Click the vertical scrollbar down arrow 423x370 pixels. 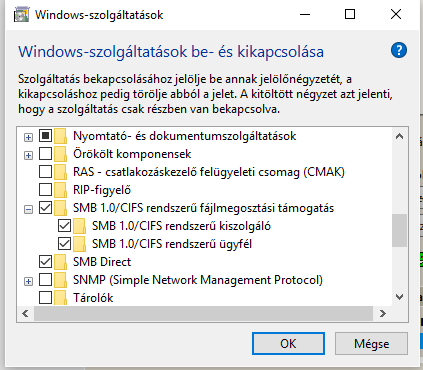click(x=399, y=296)
